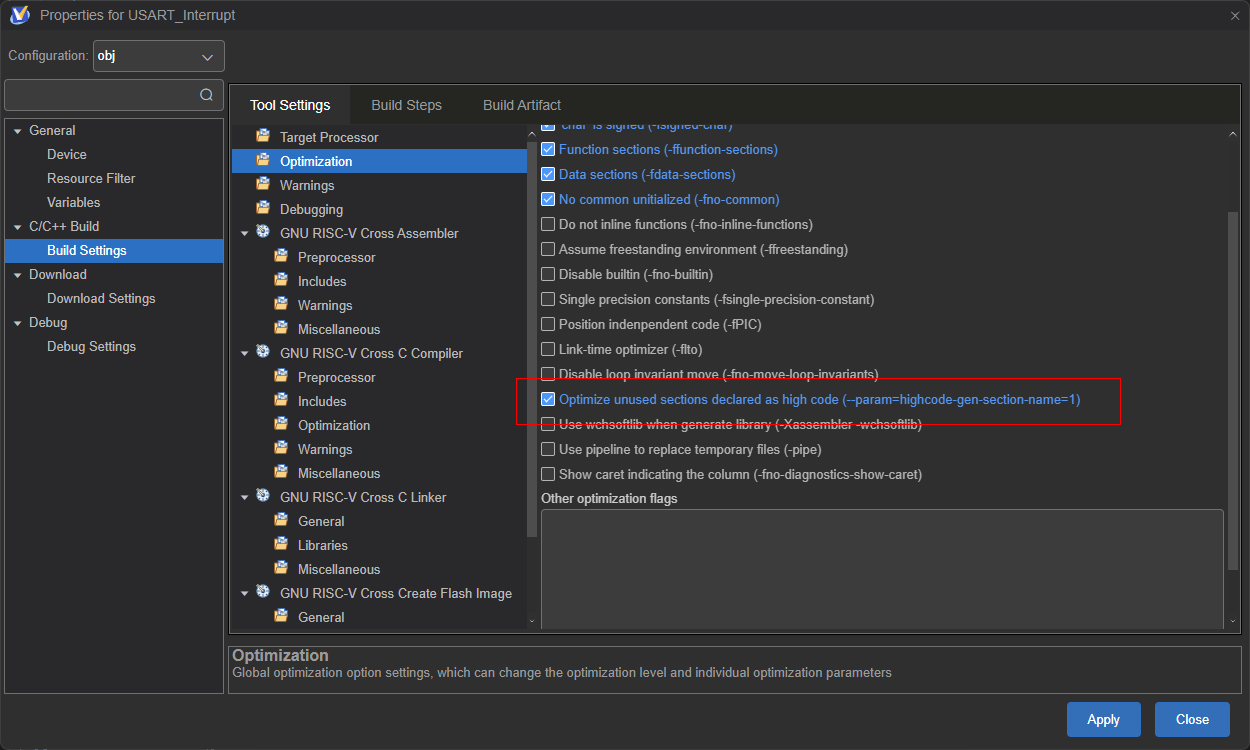This screenshot has width=1250, height=750.
Task: Click the GNU RISC-V Cross C Compiler gear icon
Action: (263, 352)
